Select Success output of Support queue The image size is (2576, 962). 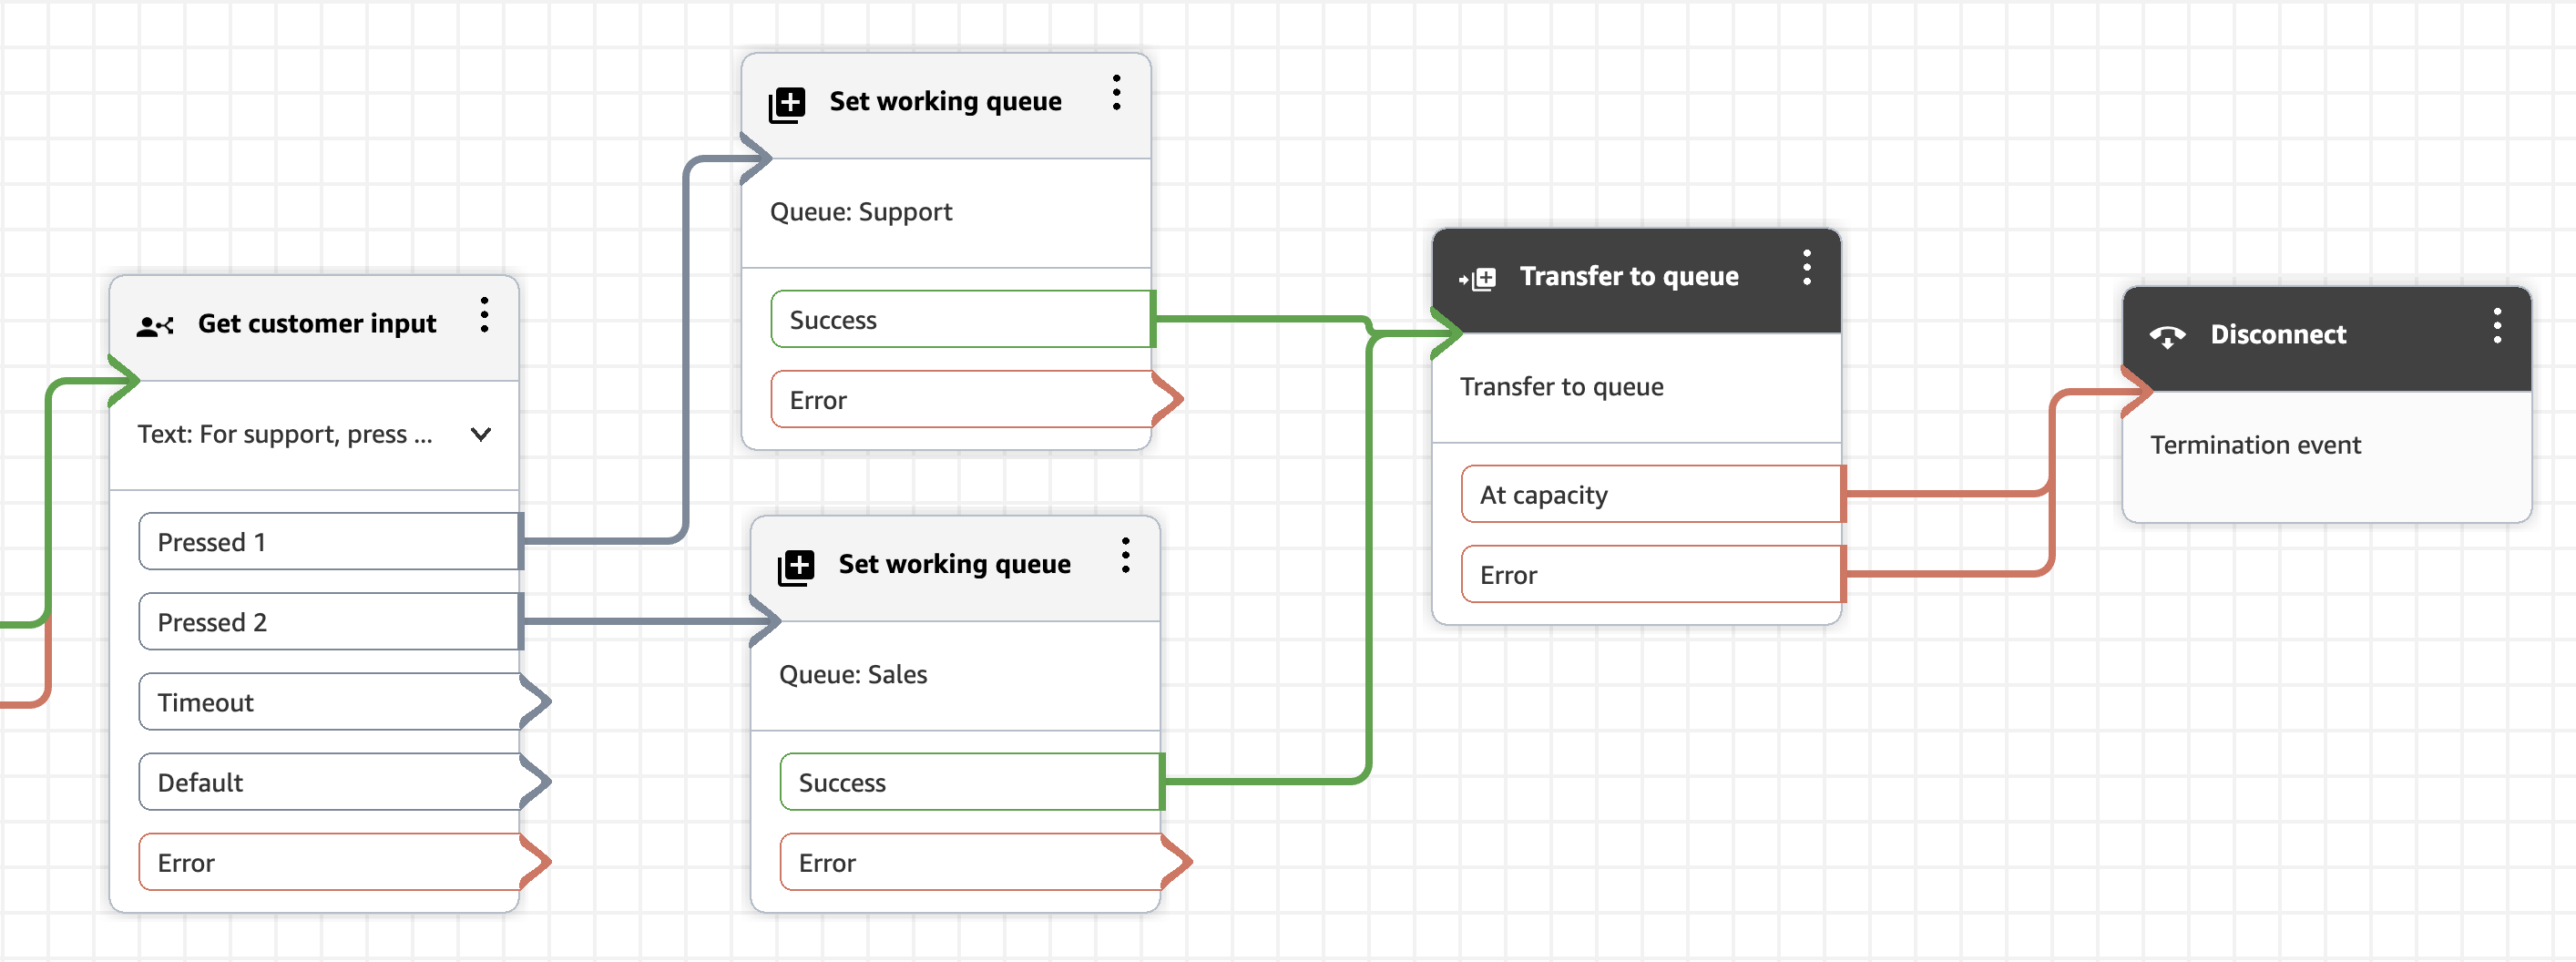tap(961, 320)
